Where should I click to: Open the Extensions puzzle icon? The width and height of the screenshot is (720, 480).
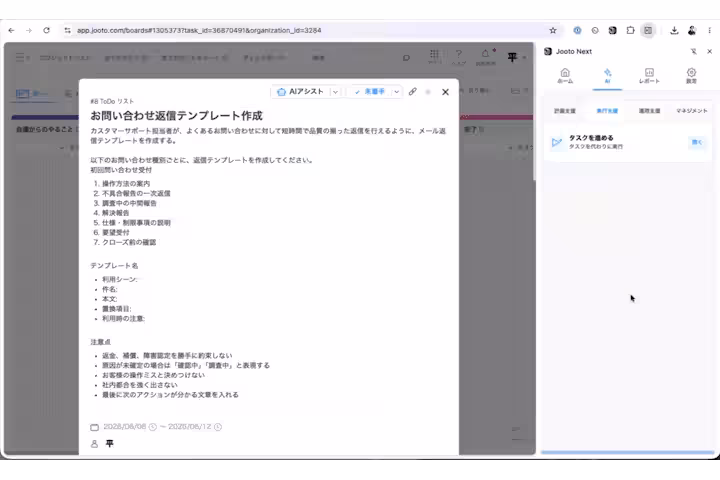tap(630, 30)
